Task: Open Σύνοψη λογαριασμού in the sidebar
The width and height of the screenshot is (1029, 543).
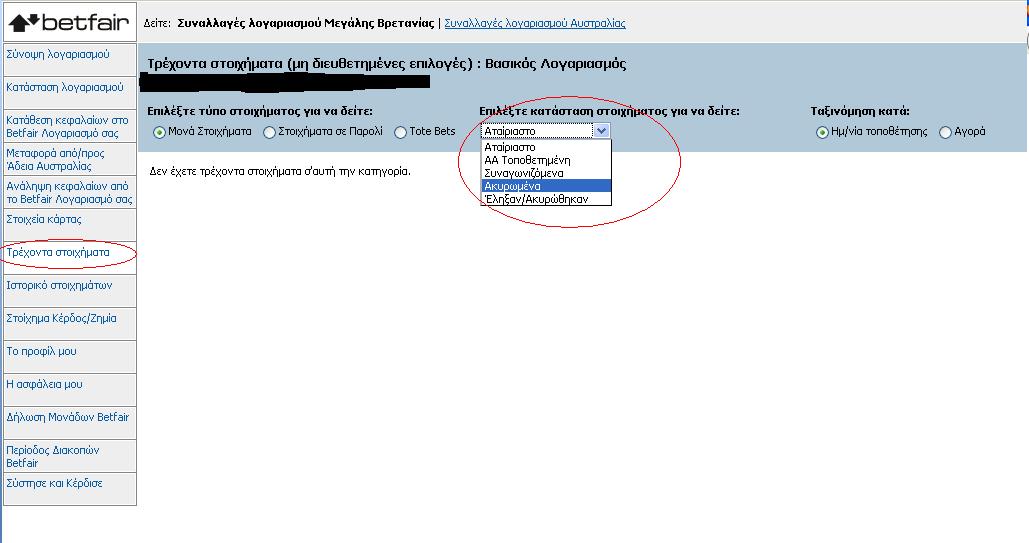Action: [x=58, y=54]
